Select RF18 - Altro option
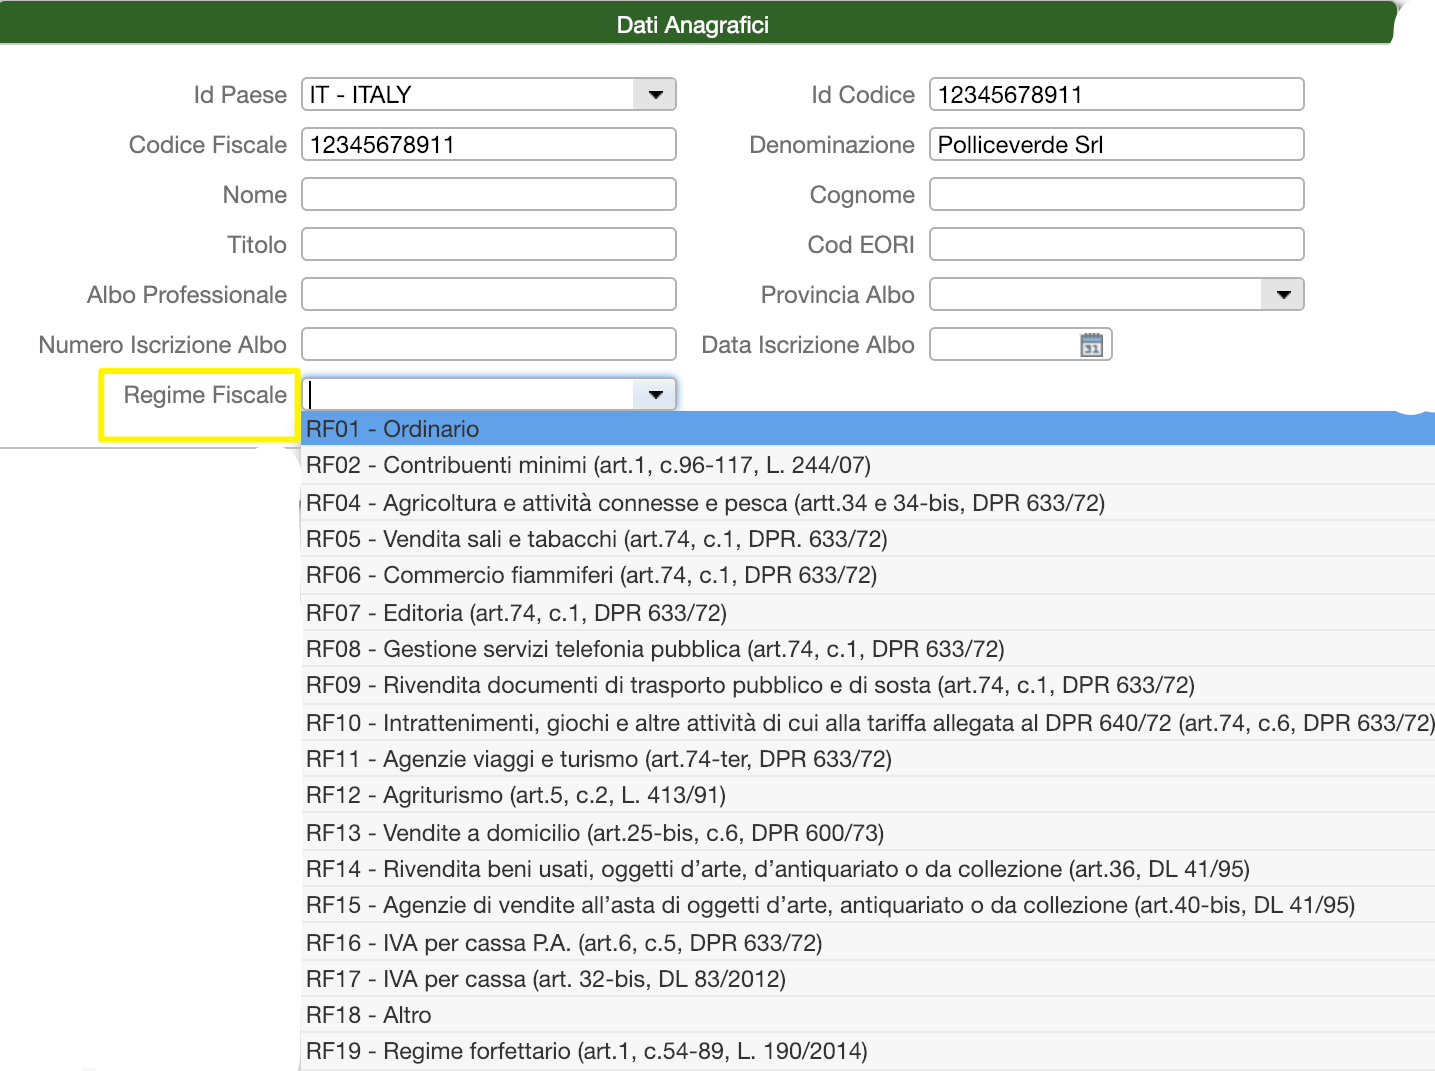This screenshot has width=1435, height=1071. click(x=868, y=1015)
